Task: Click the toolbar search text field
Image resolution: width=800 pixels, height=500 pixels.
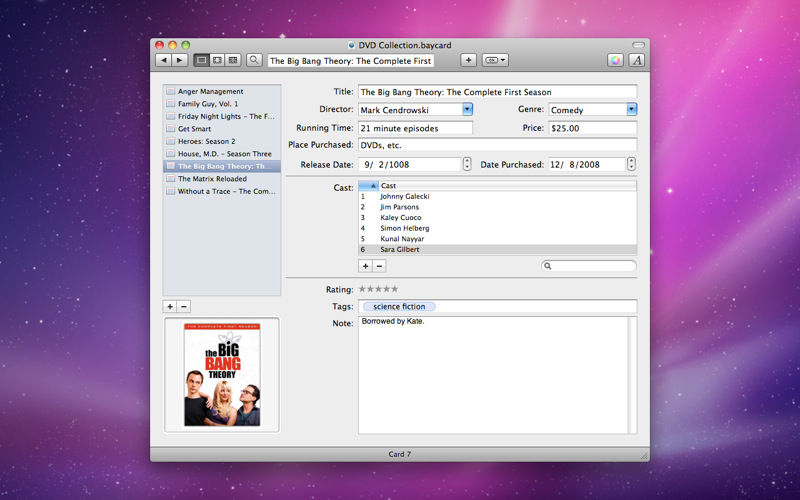Action: pos(351,61)
